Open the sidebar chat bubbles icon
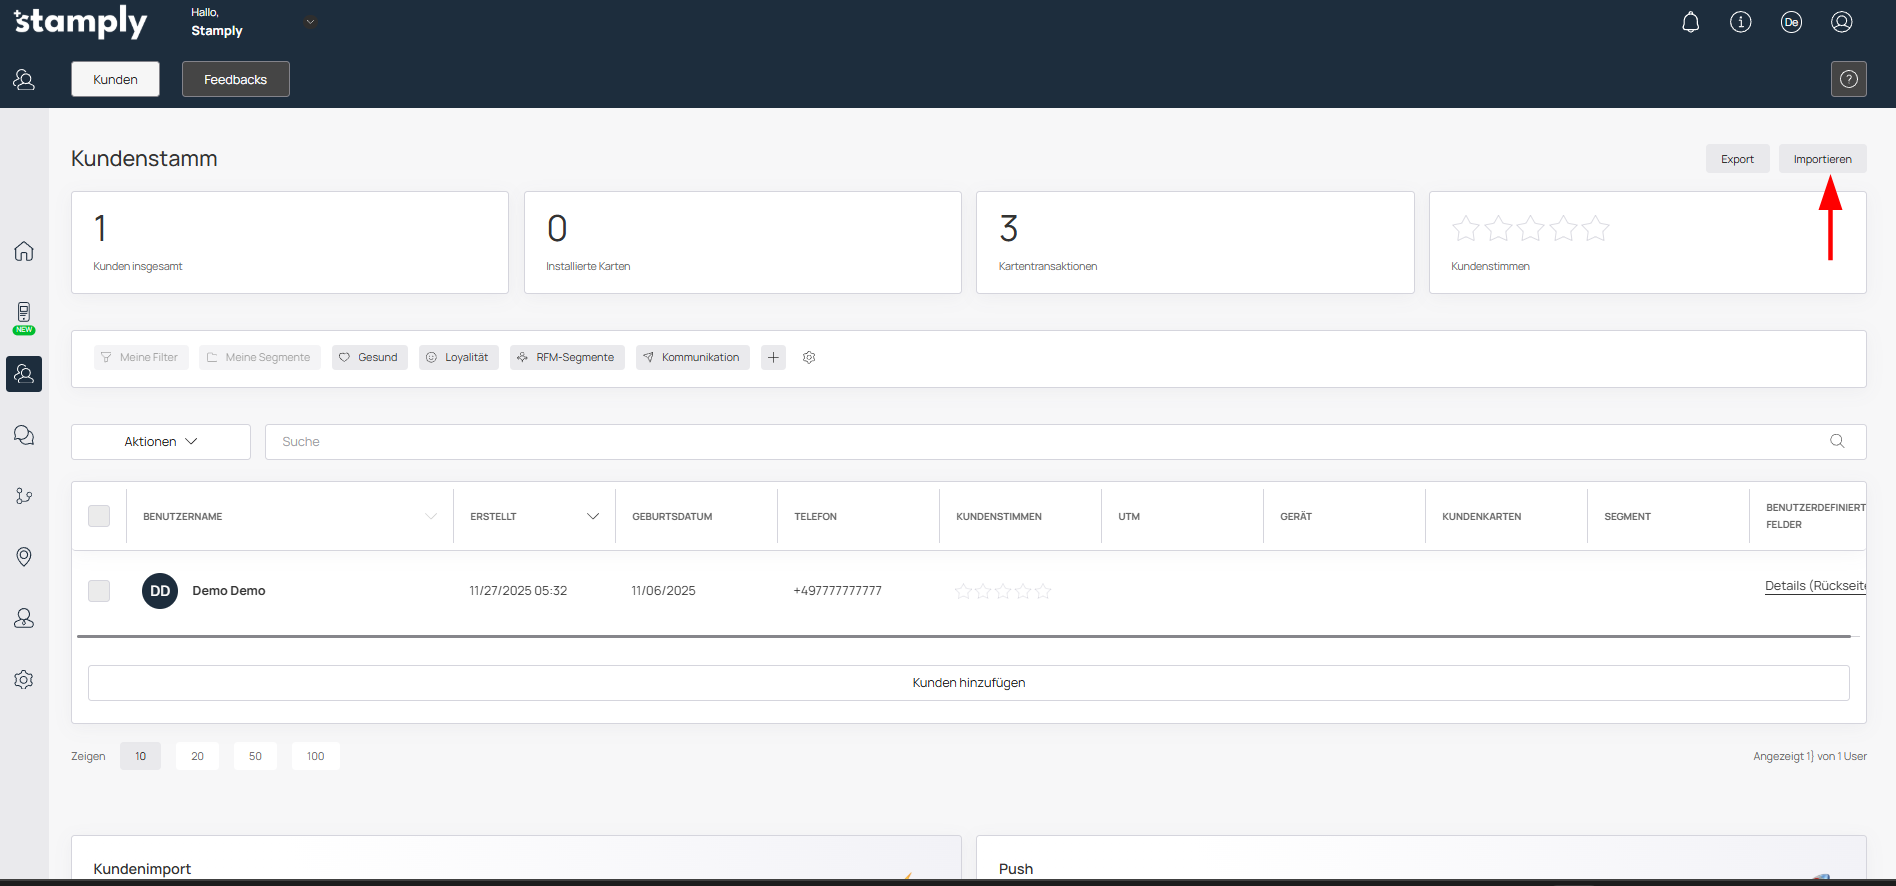Screen dimensions: 1896x886 [x=24, y=435]
